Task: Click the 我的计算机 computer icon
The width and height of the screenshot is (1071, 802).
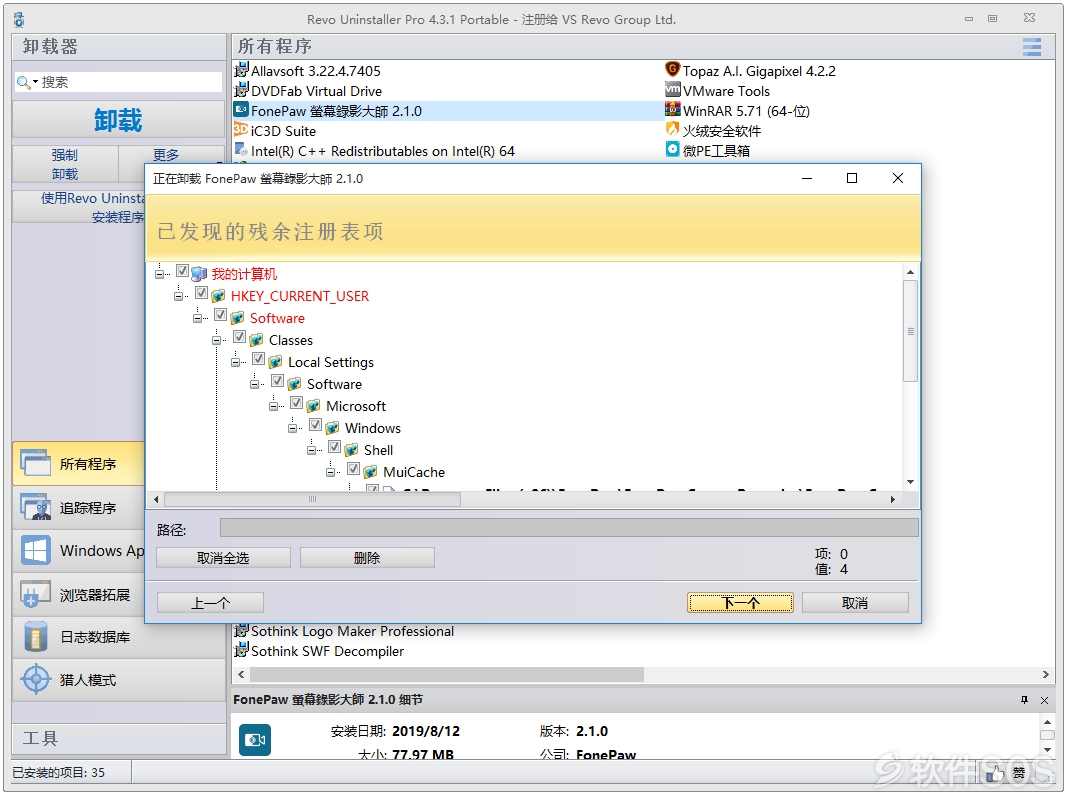Action: coord(199,274)
